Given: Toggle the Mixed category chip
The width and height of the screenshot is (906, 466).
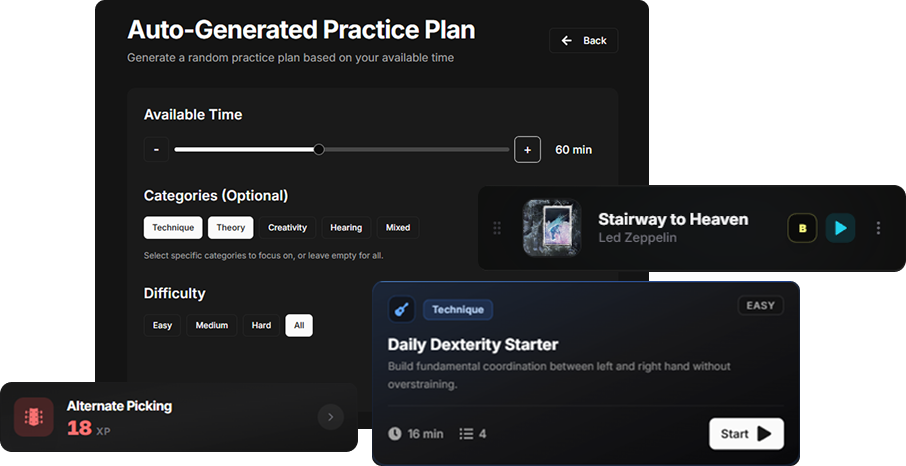Looking at the screenshot, I should 398,228.
